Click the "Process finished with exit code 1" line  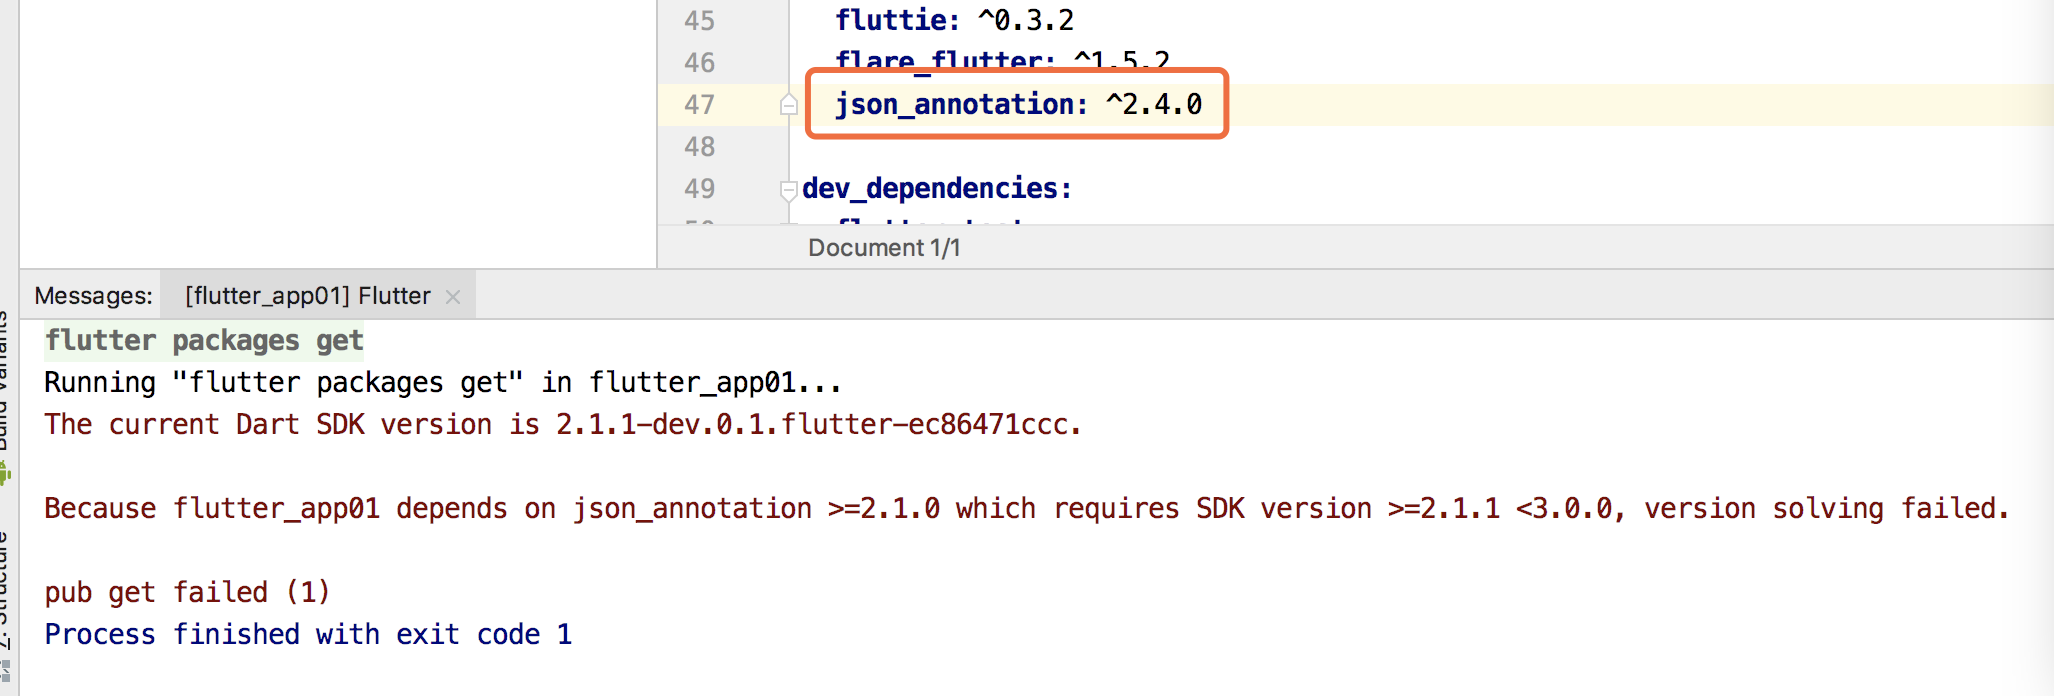(308, 635)
